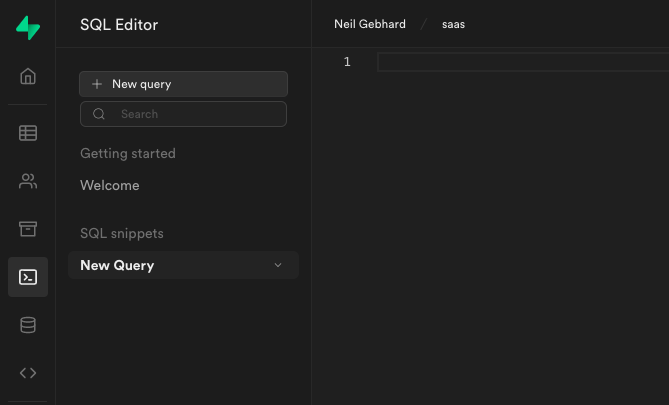
Task: Open the saas project breadcrumb
Action: tap(453, 24)
